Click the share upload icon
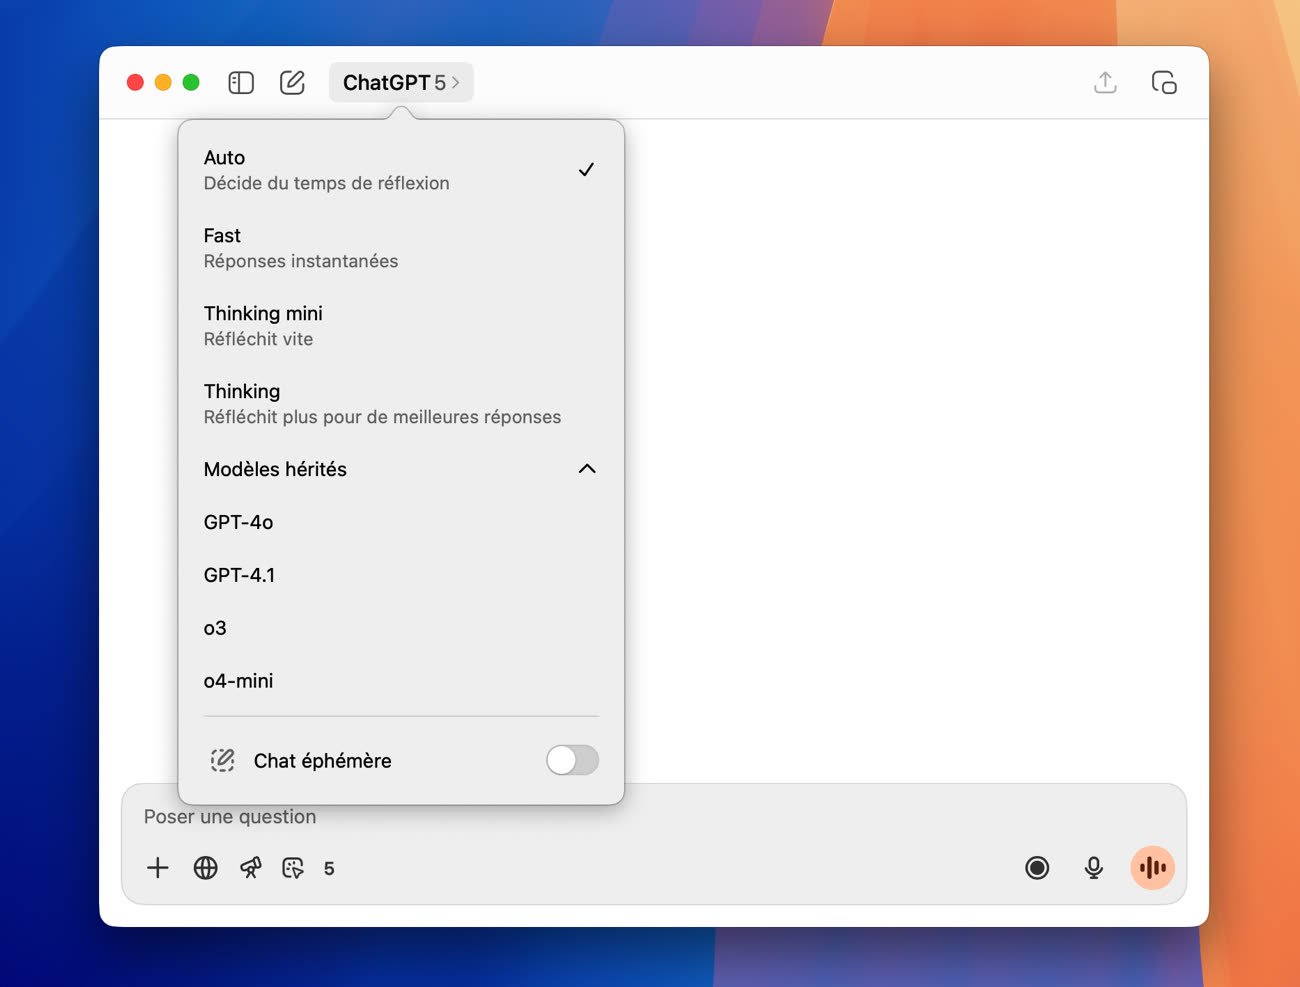Viewport: 1300px width, 987px height. coord(1105,83)
